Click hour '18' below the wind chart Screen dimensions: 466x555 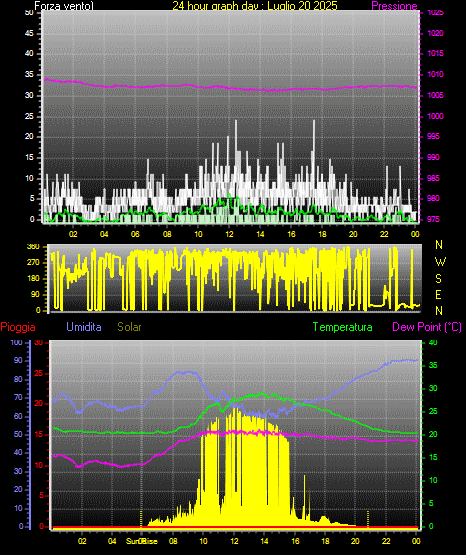pyautogui.click(x=322, y=234)
